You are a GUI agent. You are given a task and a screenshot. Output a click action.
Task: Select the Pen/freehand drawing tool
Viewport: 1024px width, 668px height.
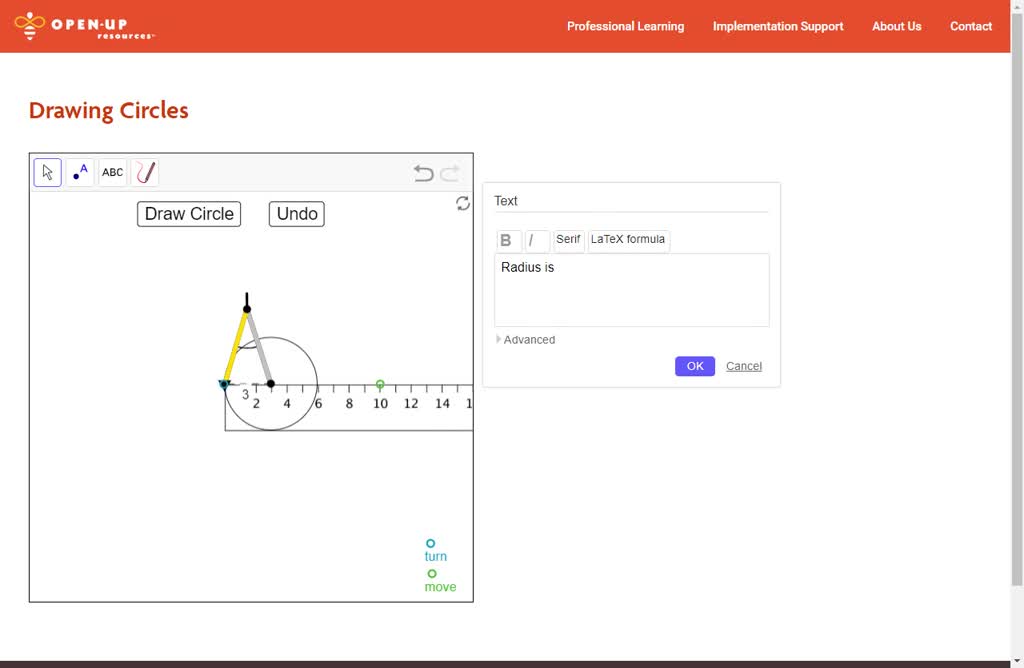[x=144, y=172]
